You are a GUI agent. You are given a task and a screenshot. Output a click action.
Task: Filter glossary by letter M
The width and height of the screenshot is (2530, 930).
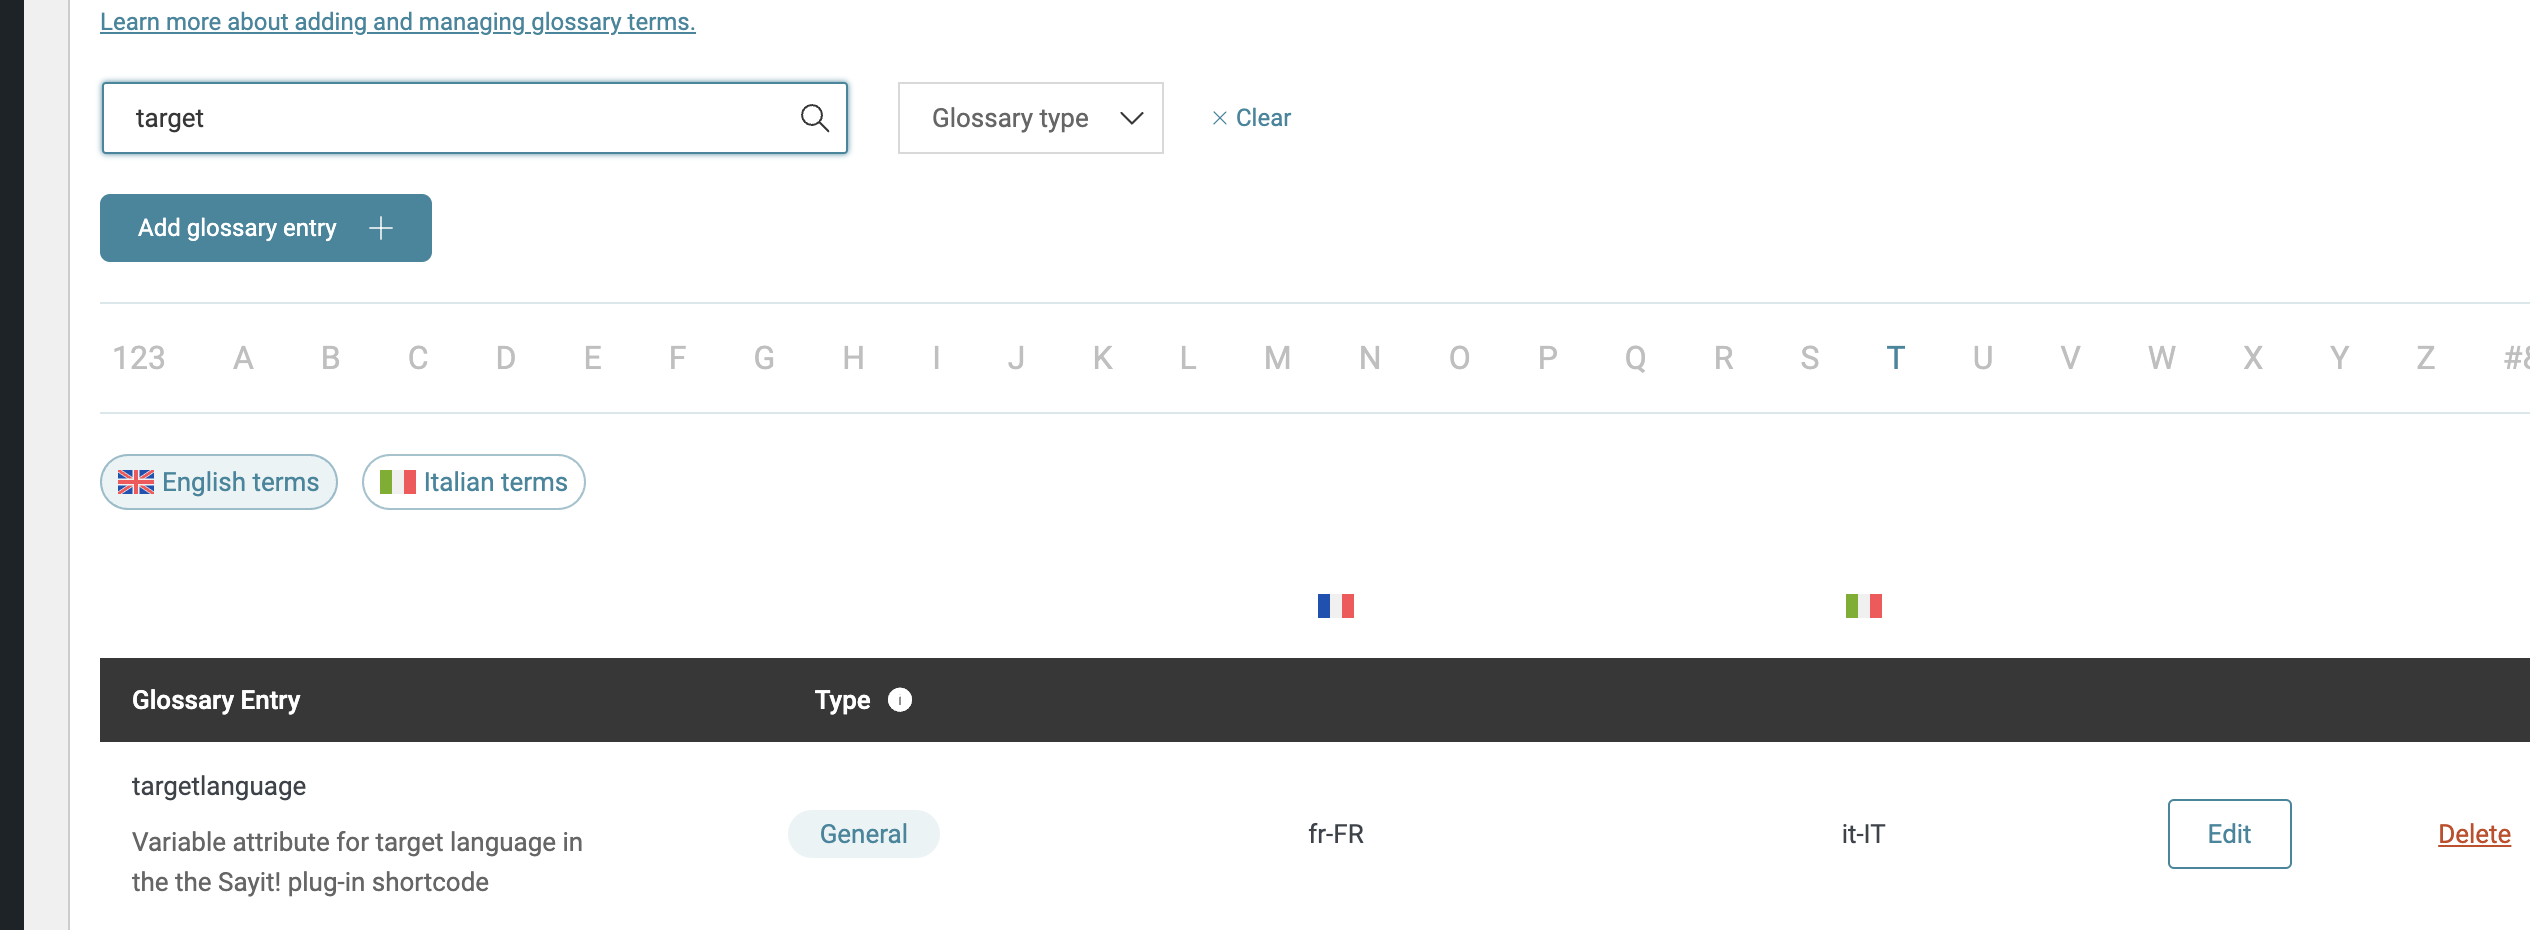[1278, 358]
